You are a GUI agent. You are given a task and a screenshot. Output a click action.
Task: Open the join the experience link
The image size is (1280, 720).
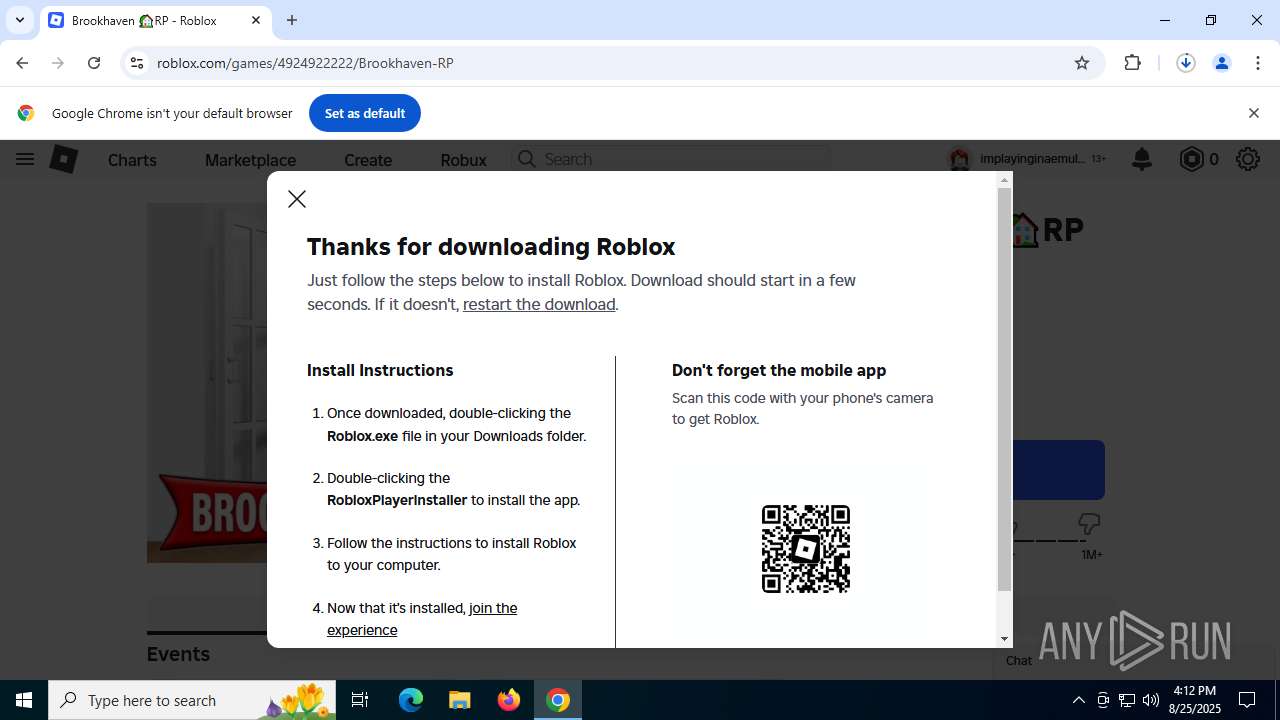(422, 619)
